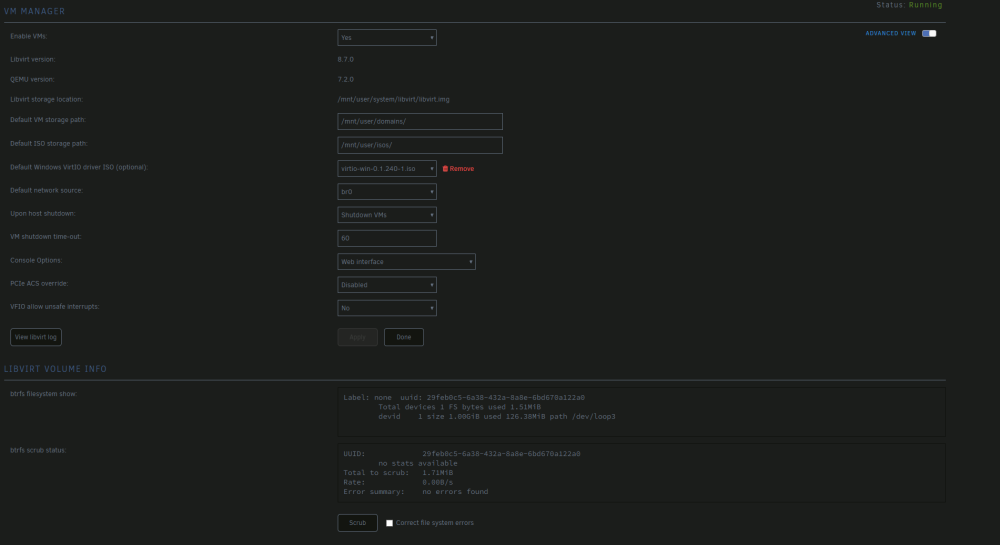The image size is (1000, 545).
Task: Edit the VM shutdown time-out field
Action: click(386, 238)
